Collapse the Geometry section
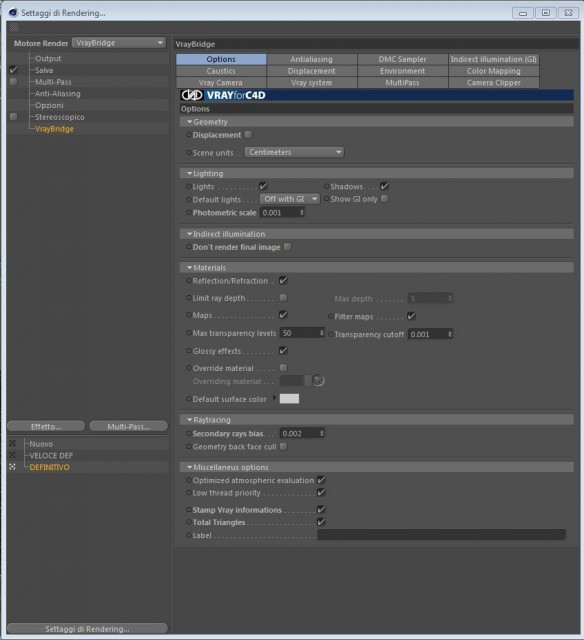 point(189,122)
